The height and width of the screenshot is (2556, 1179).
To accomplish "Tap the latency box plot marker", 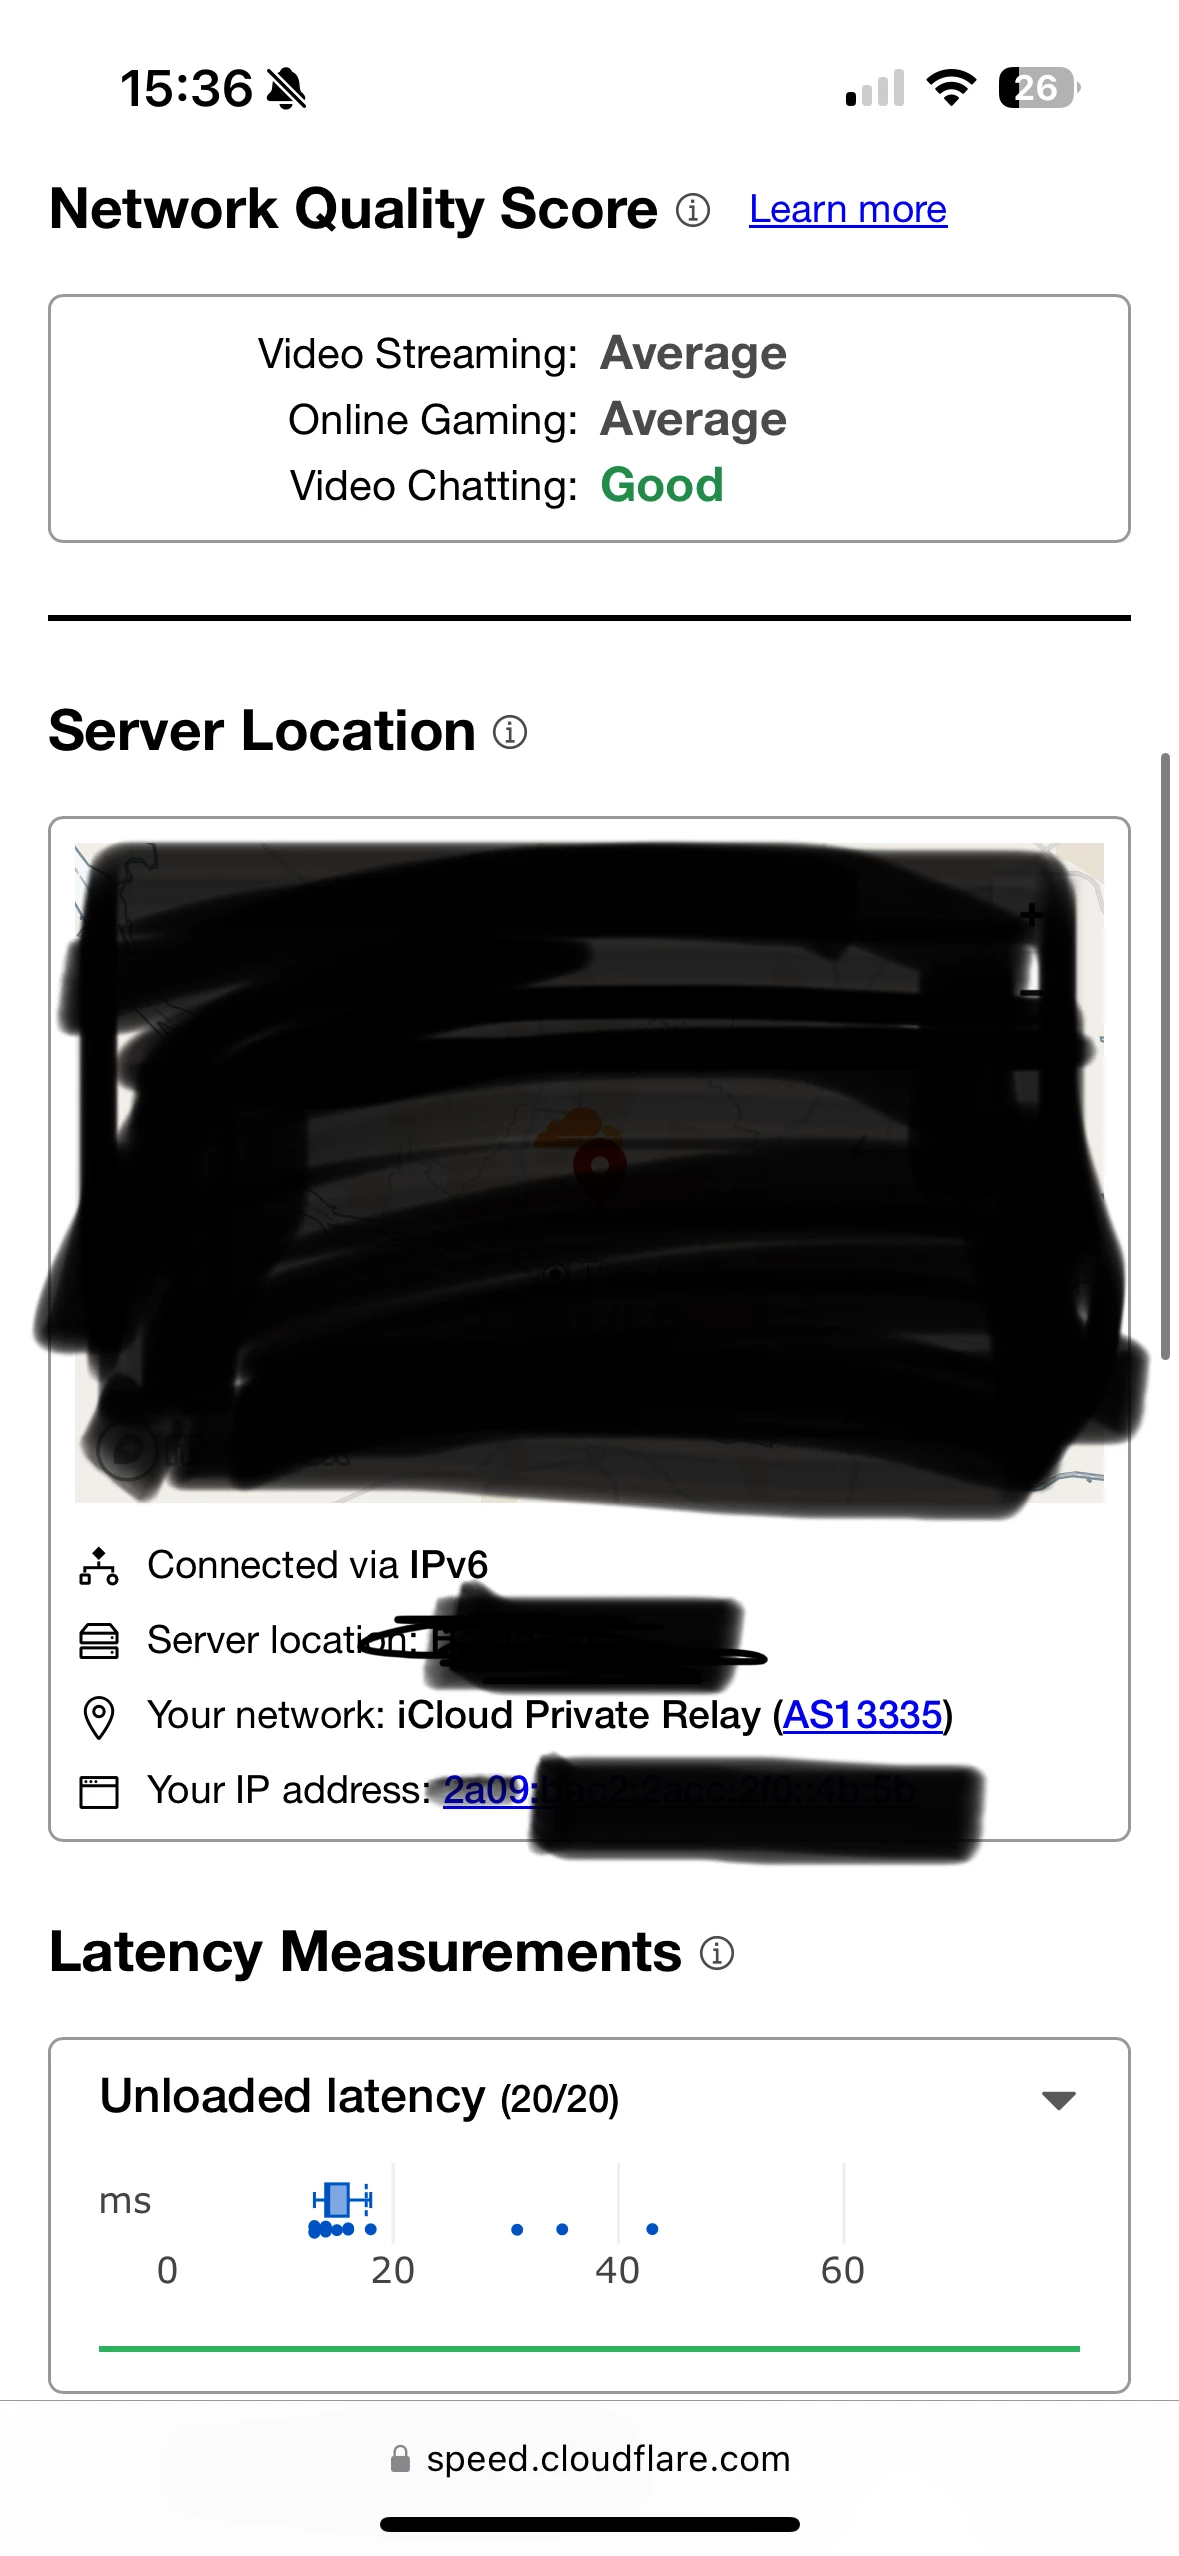I will tap(340, 2200).
